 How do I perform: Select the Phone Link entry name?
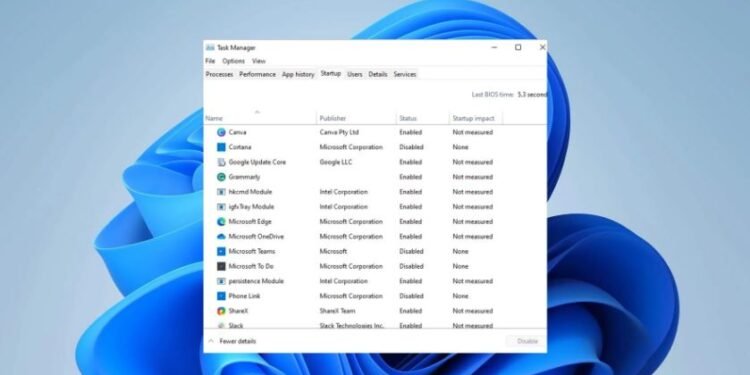point(244,296)
